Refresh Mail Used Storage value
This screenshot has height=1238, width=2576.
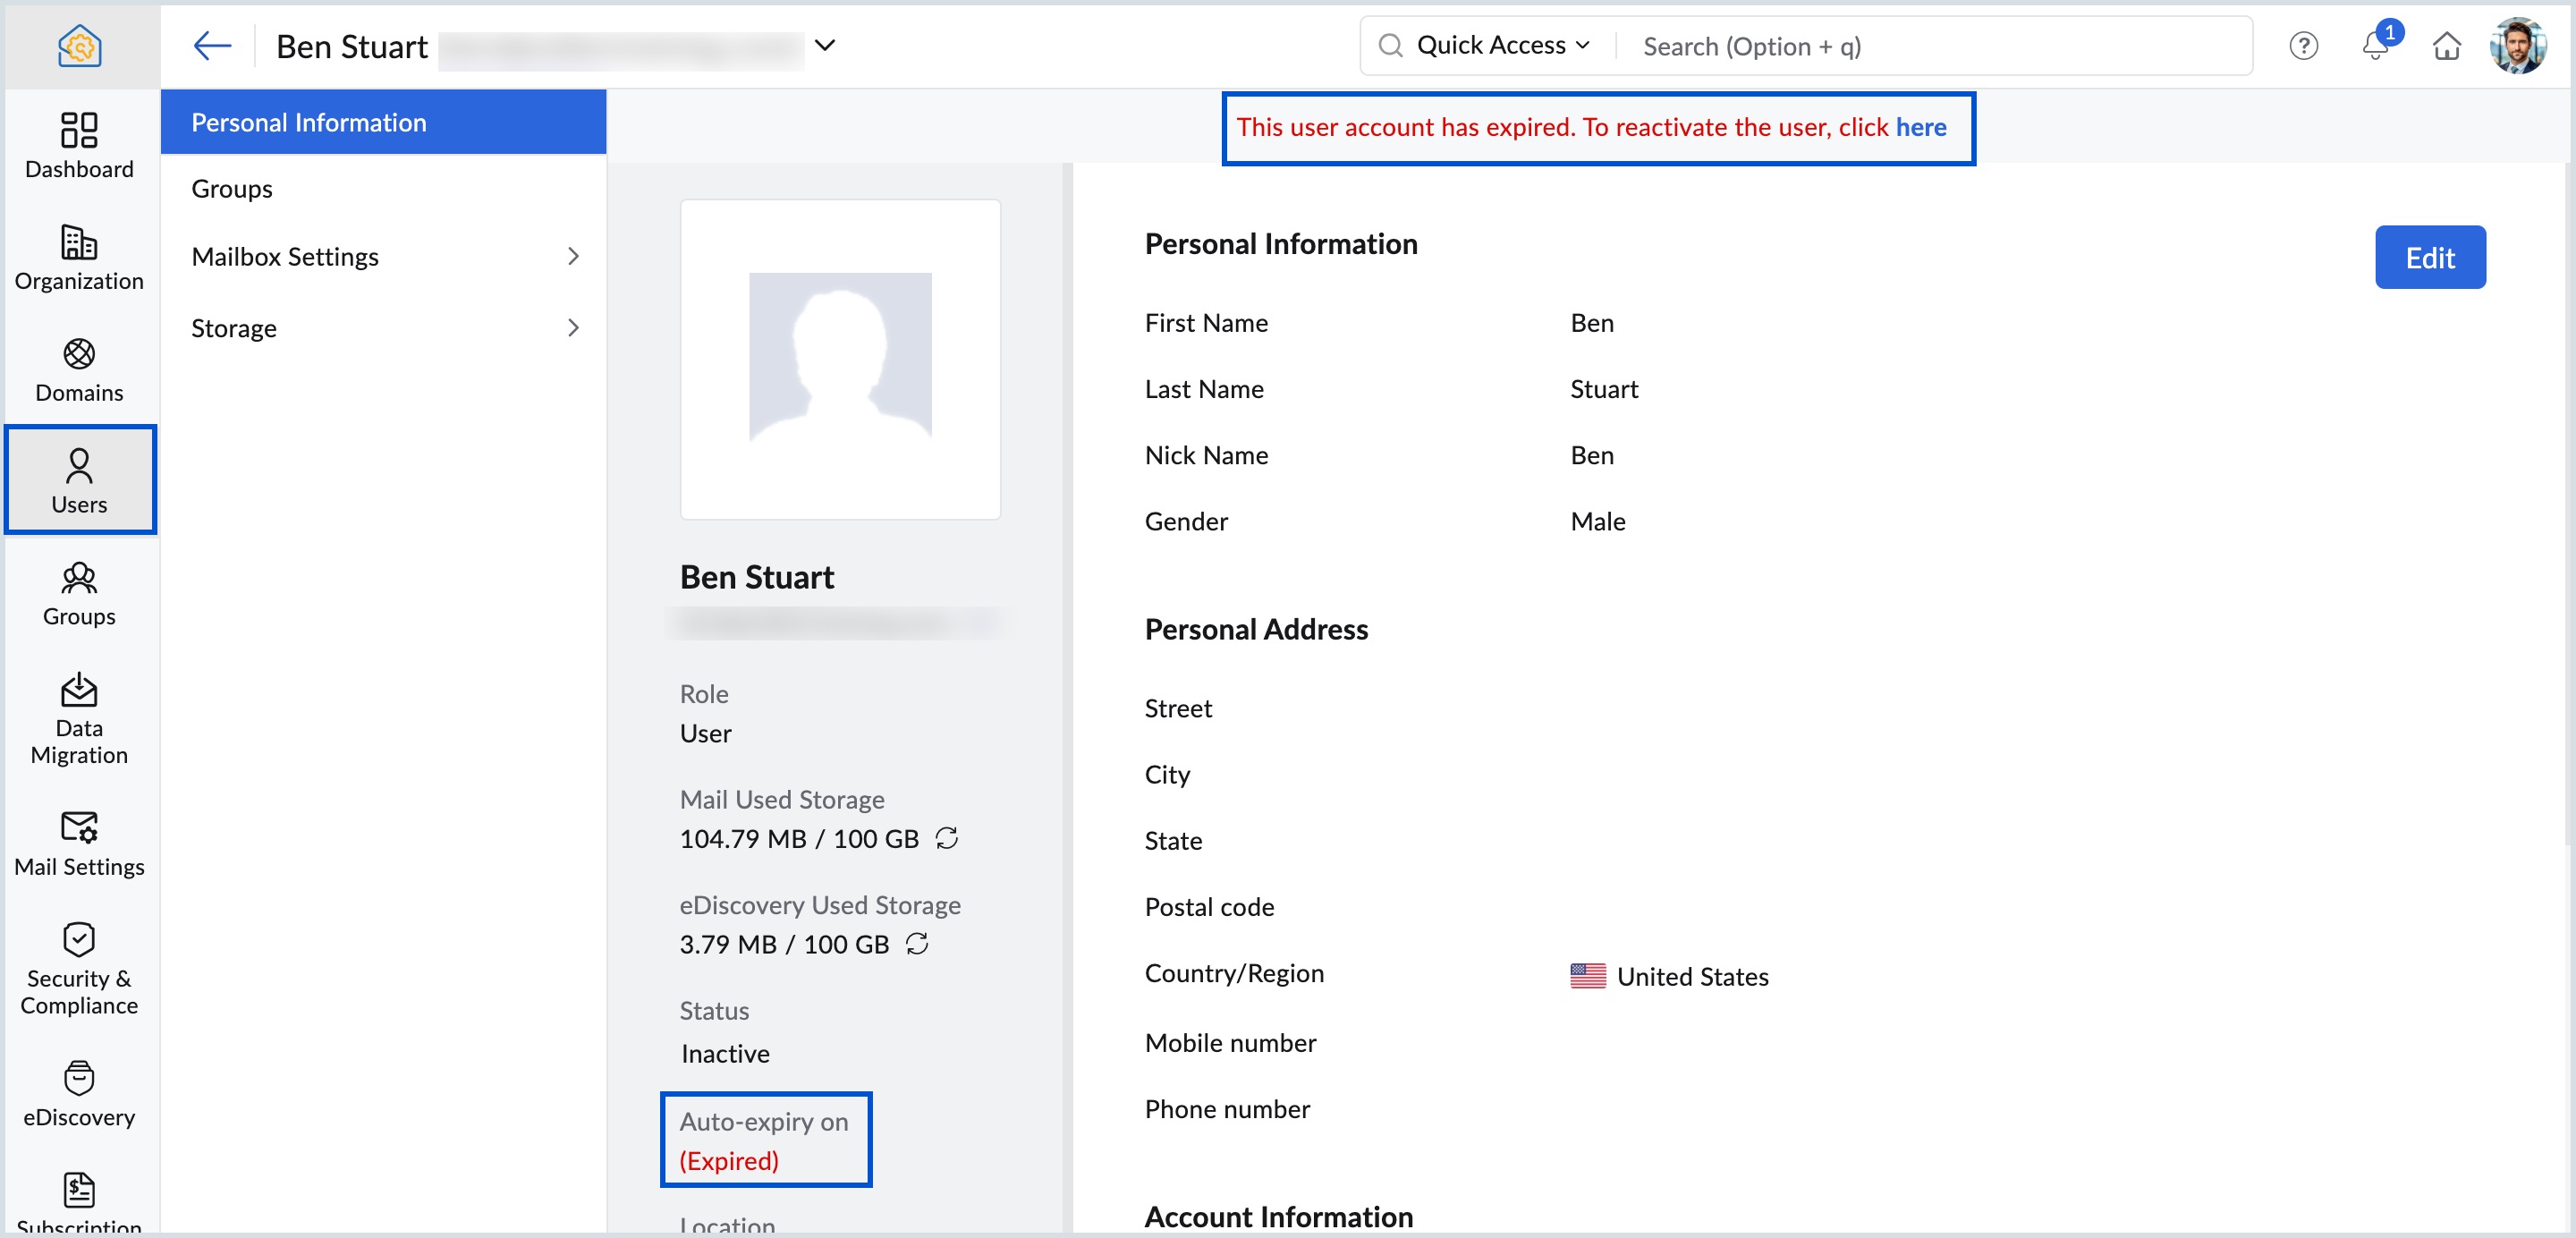(946, 838)
